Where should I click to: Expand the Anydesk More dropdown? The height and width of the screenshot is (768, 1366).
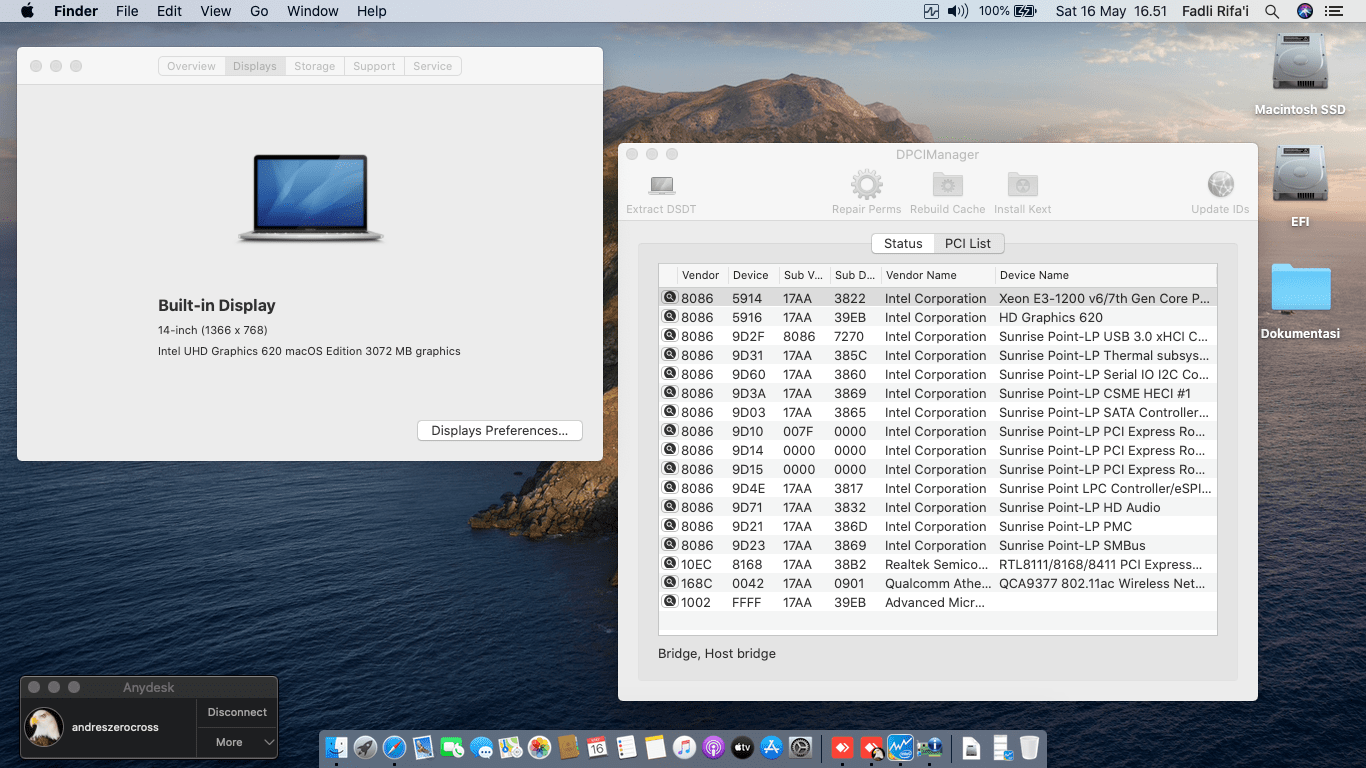237,742
